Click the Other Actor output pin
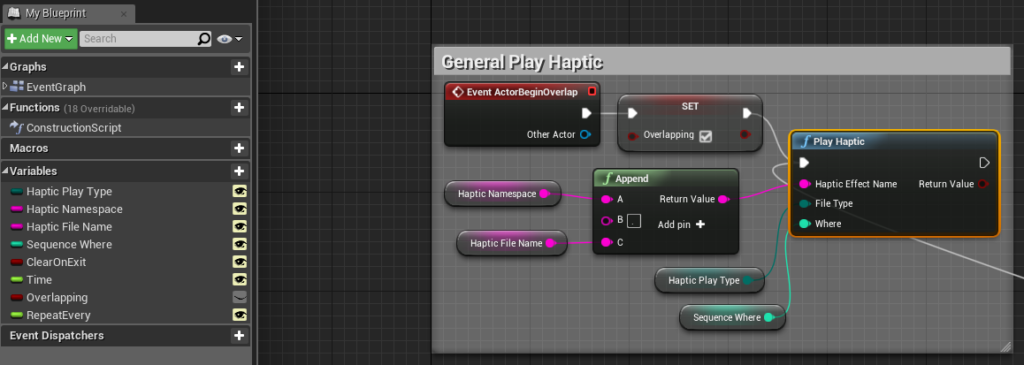Screen dimensions: 1024x365 (x=585, y=135)
